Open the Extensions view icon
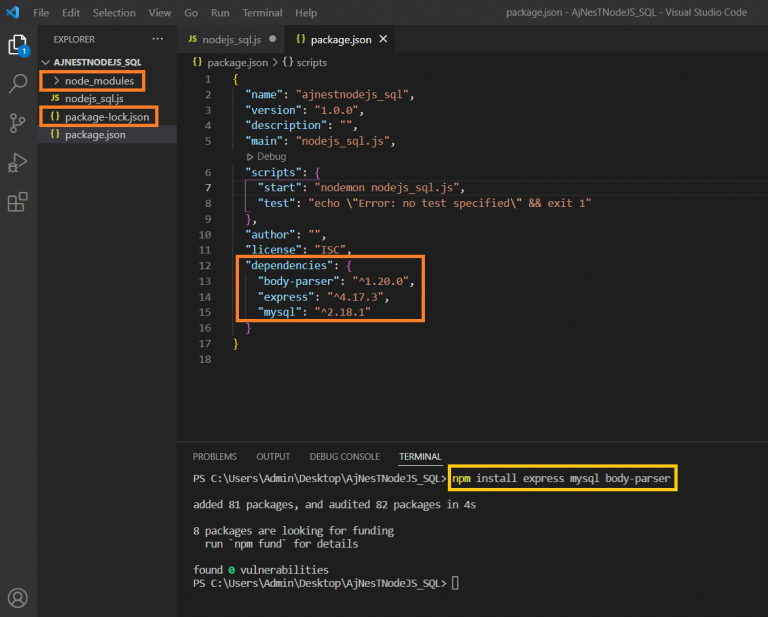This screenshot has width=768, height=617. pos(18,202)
